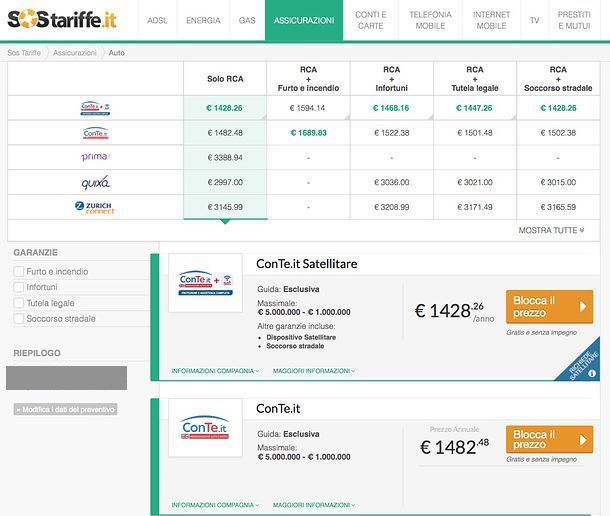Click the € 3145.99 Zurich price cell
The image size is (610, 516).
225,207
